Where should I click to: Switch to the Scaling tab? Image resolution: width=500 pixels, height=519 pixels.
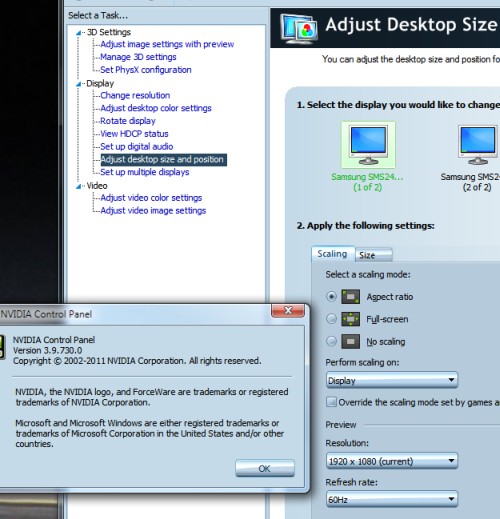[x=333, y=254]
